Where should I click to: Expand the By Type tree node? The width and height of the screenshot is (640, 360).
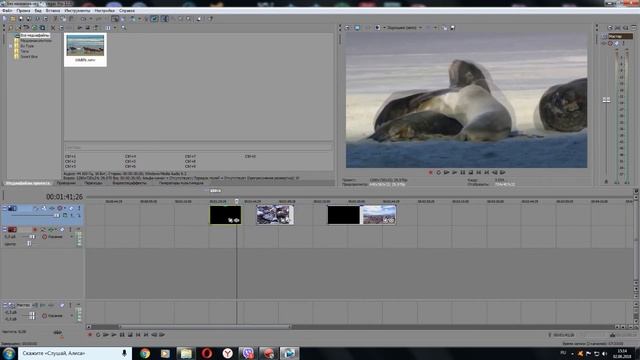[x=11, y=46]
